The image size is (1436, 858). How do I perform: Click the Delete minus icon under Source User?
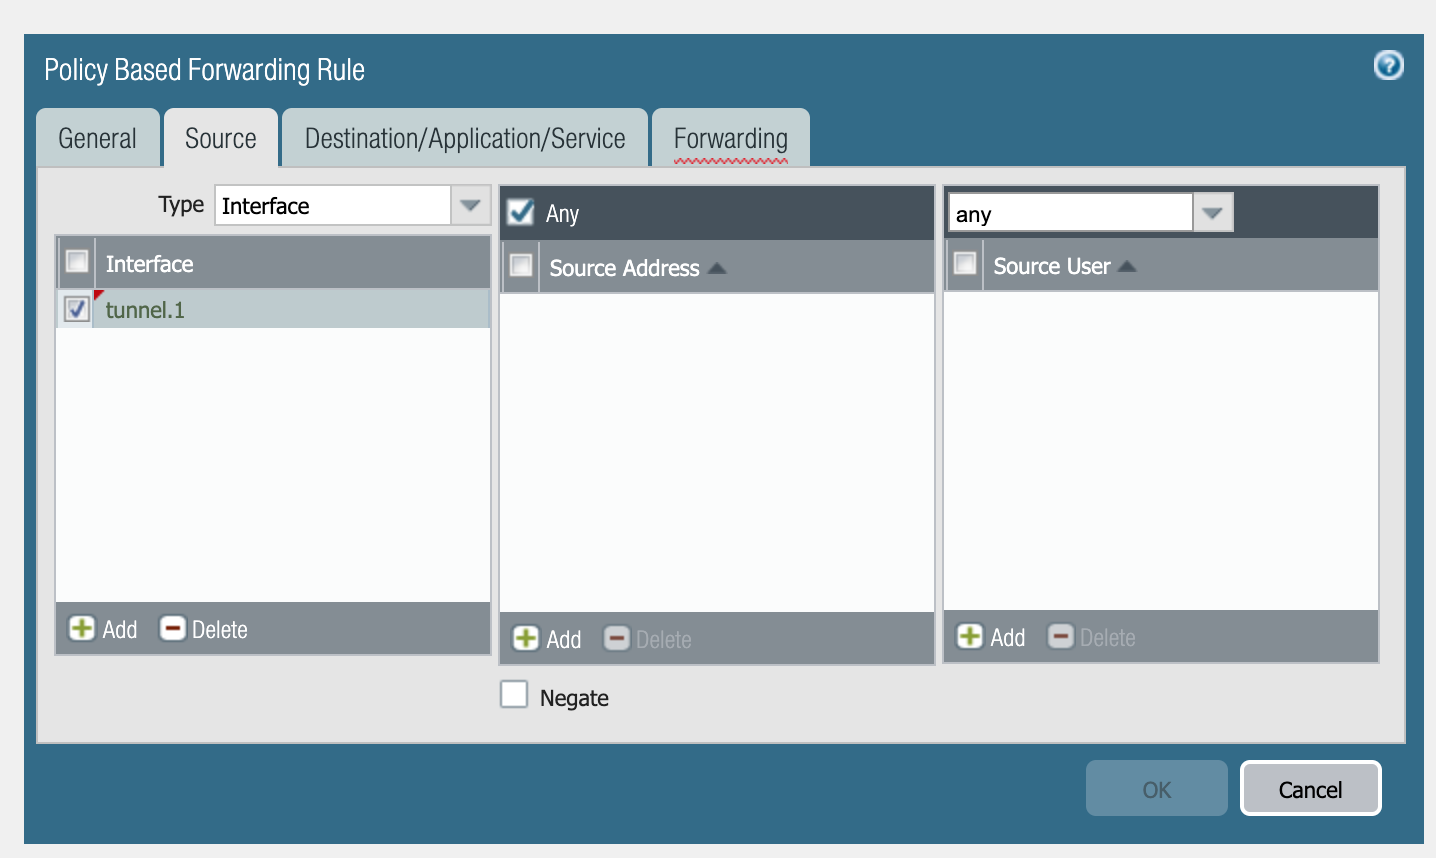pyautogui.click(x=1061, y=636)
